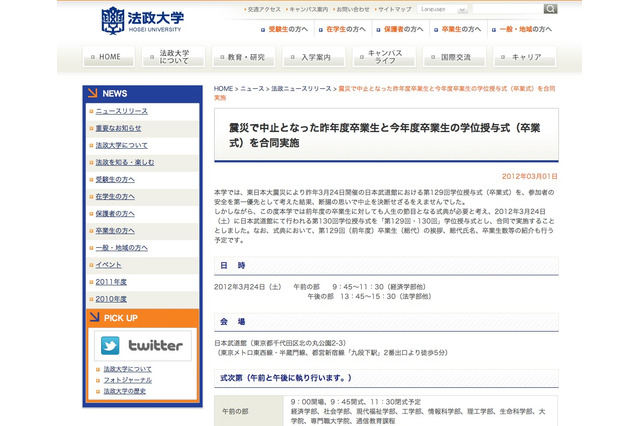Image resolution: width=640 pixels, height=426 pixels.
Task: Open ニュースリリース in the NEWS sidebar
Action: coord(121,111)
